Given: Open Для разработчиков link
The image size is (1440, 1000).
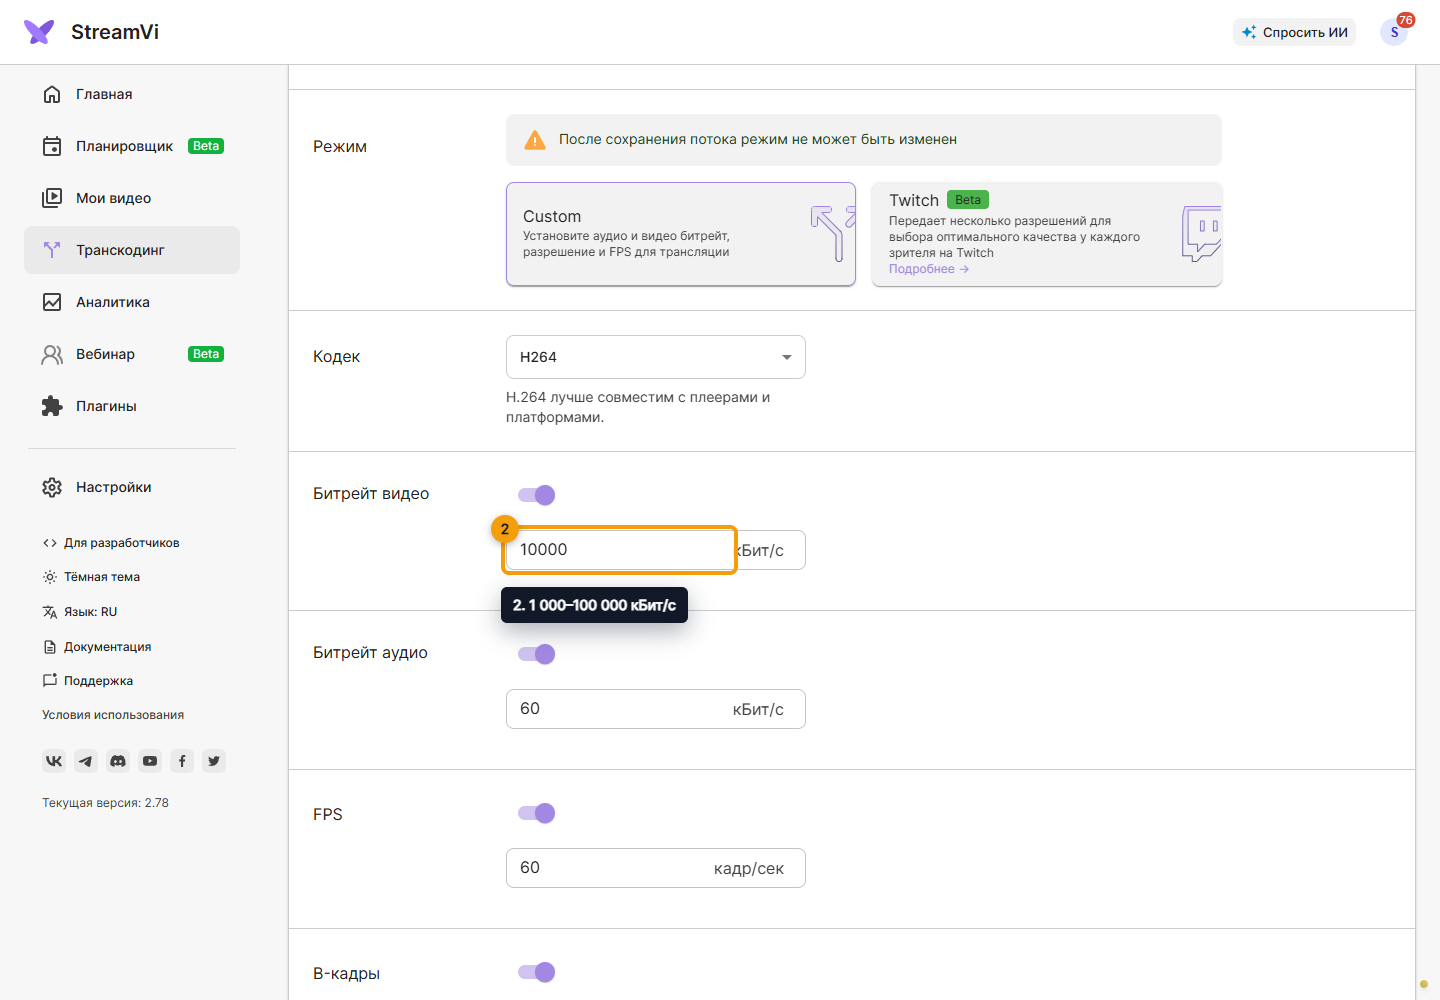Looking at the screenshot, I should [x=111, y=543].
